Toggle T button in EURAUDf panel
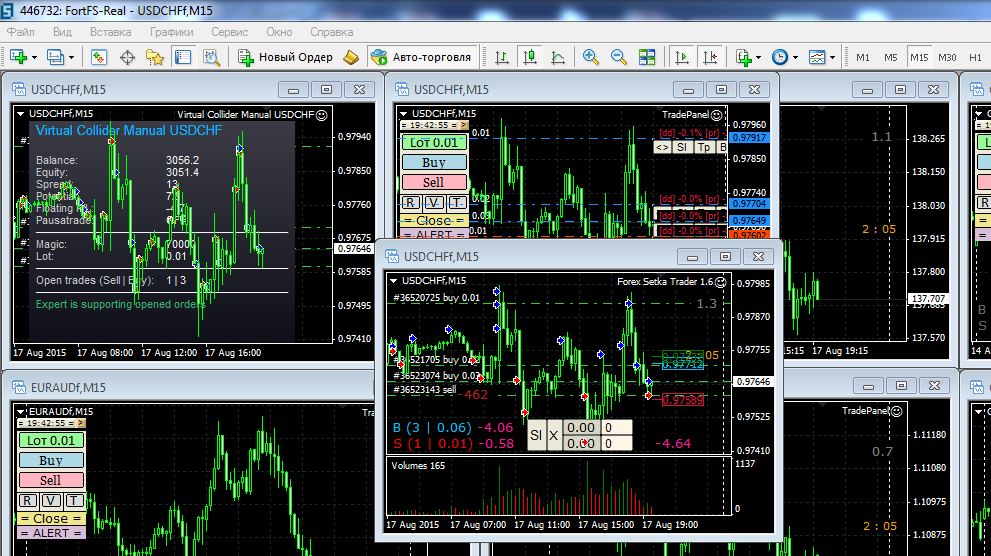Viewport: 991px width, 556px height. (74, 500)
